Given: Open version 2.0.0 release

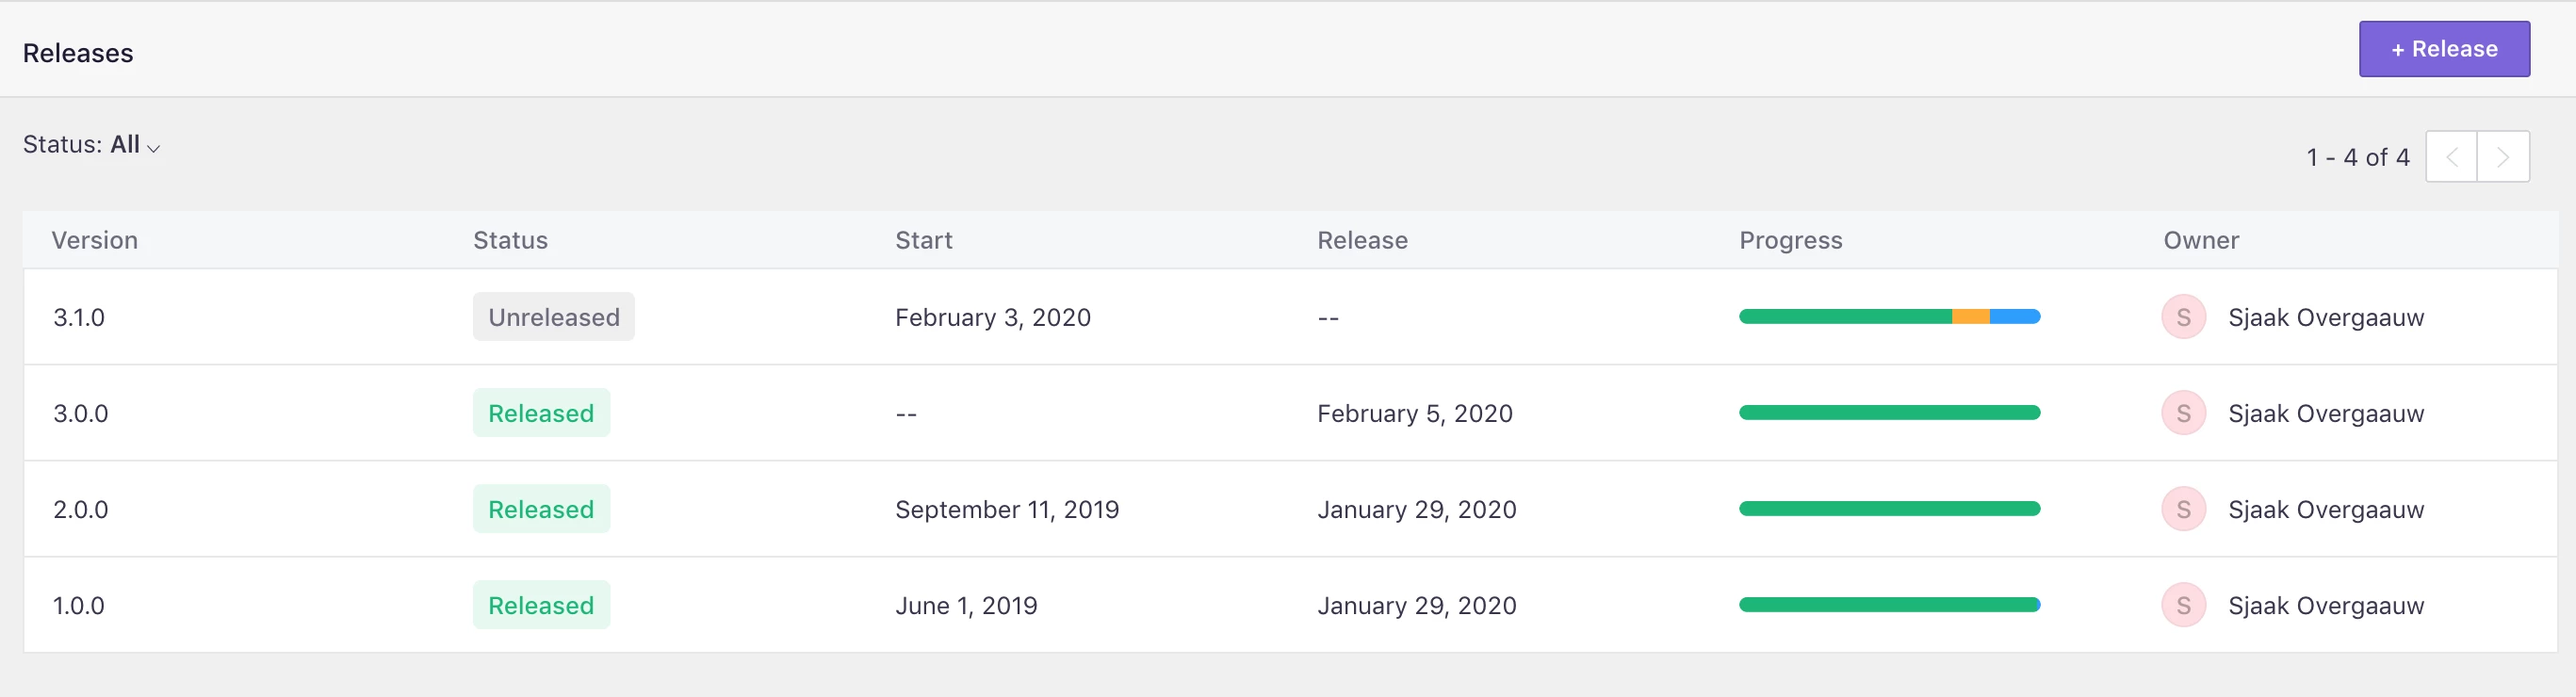Looking at the screenshot, I should (80, 509).
